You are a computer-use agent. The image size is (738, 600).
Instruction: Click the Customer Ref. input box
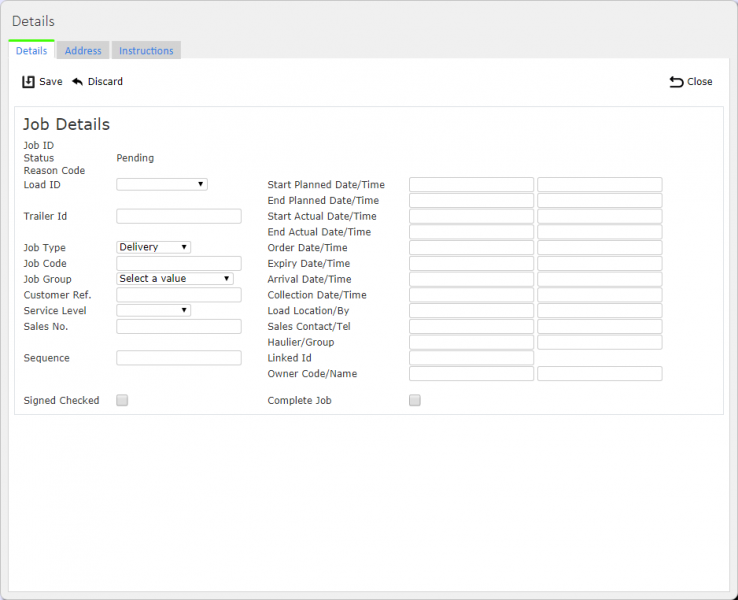(x=179, y=295)
